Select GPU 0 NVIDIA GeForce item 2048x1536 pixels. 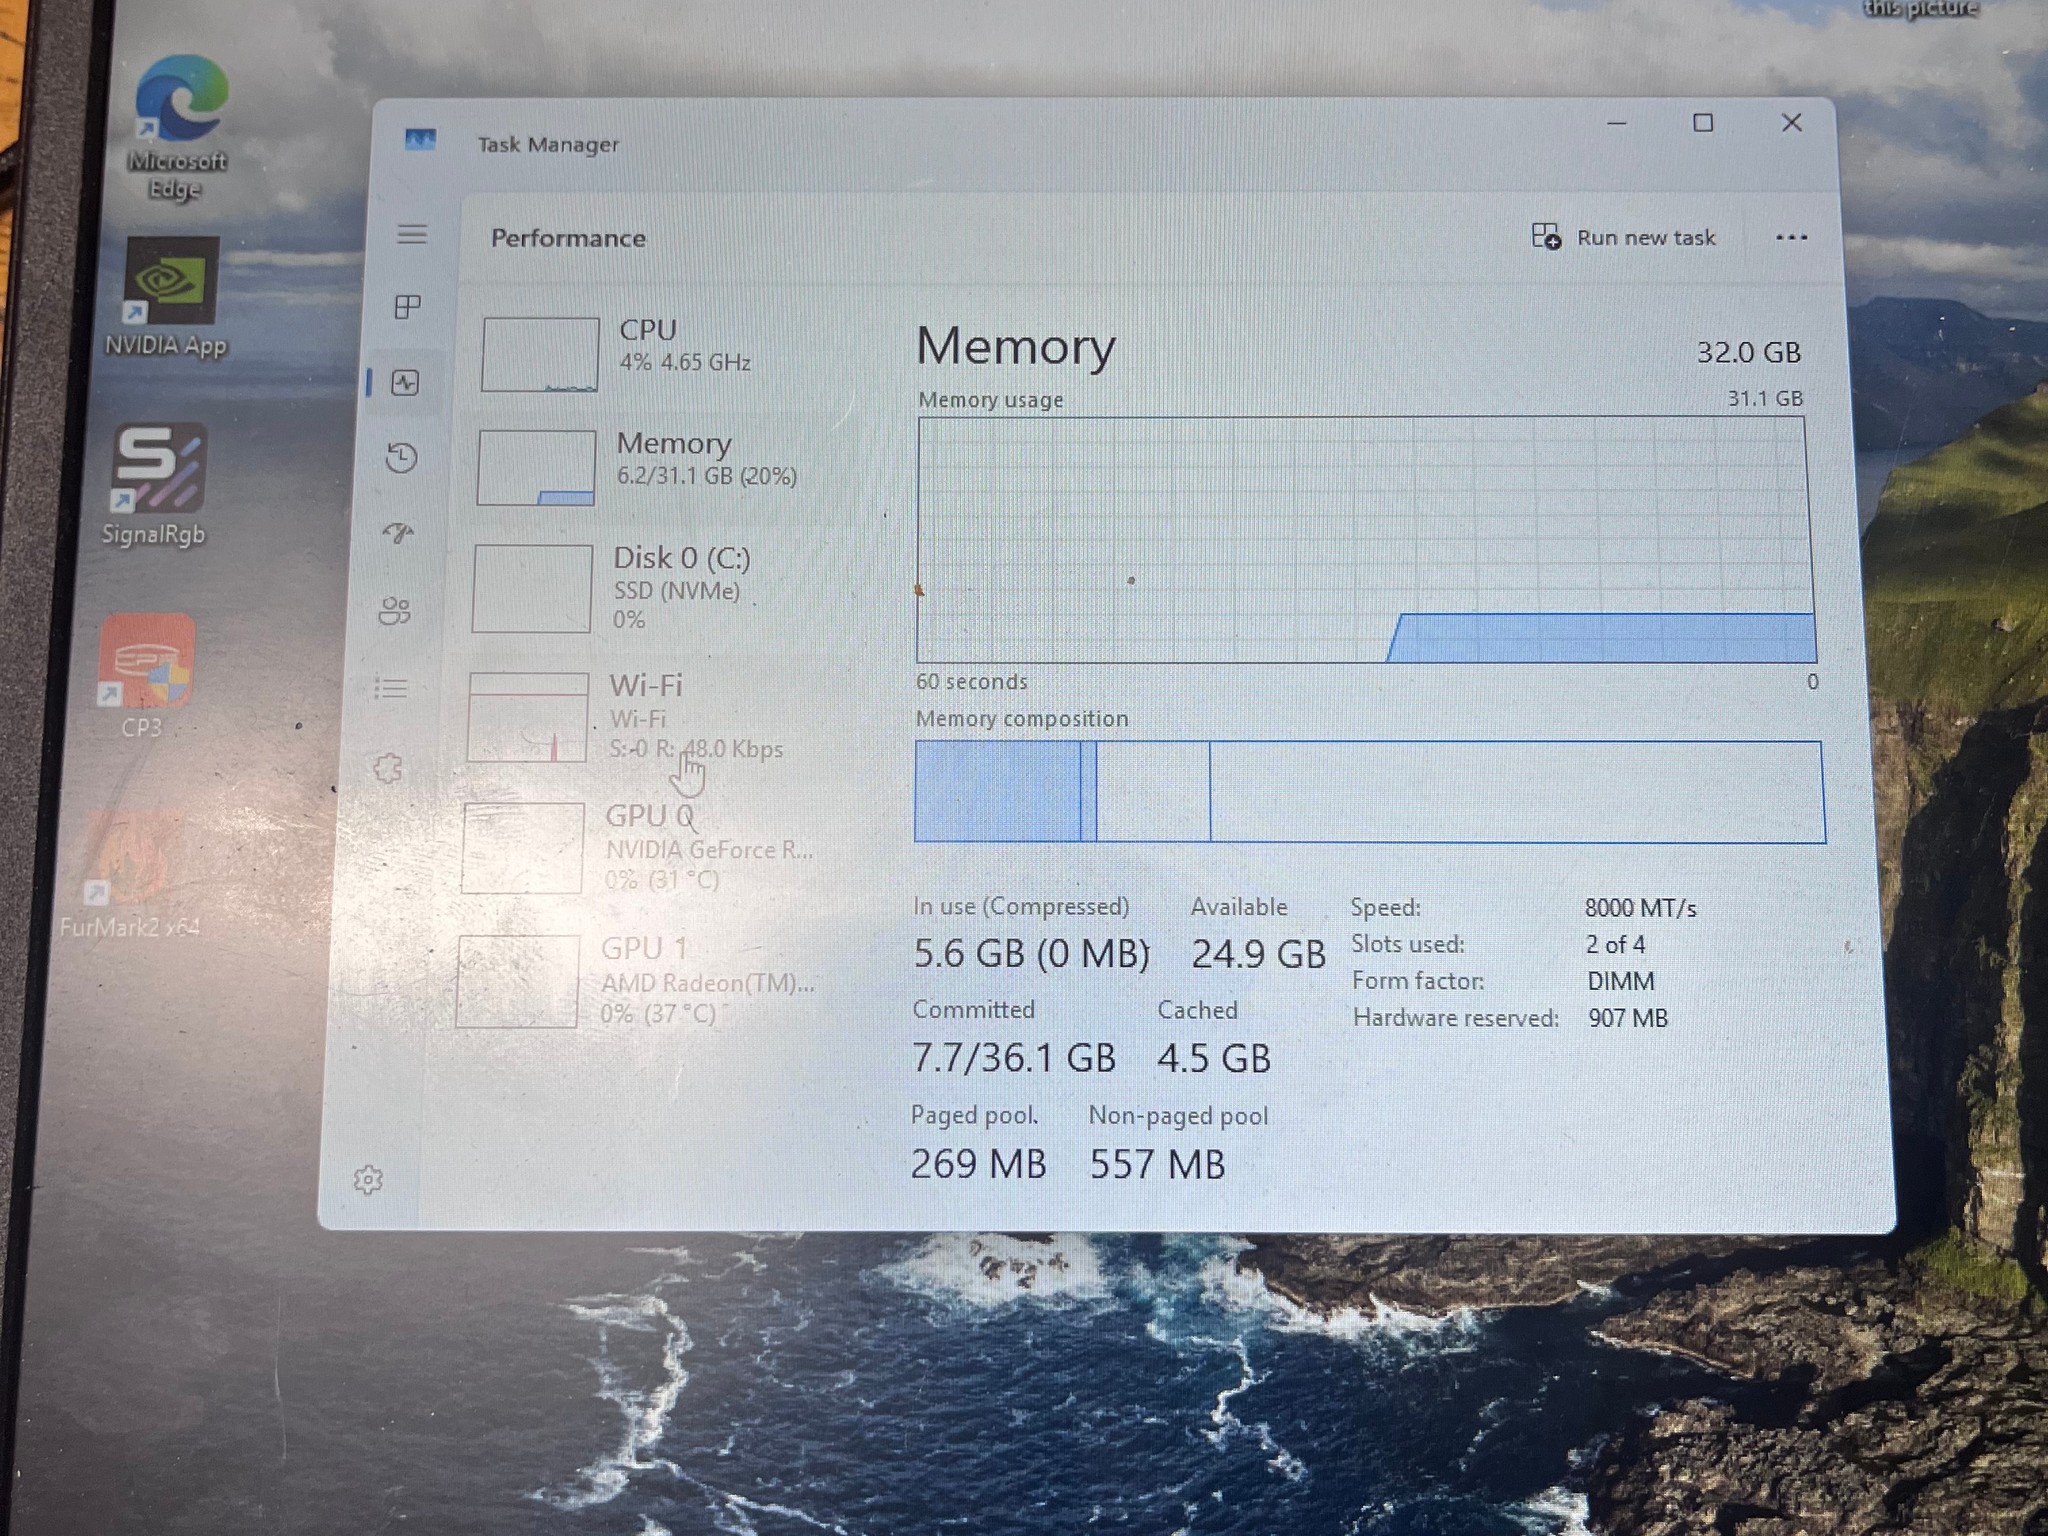coord(646,847)
